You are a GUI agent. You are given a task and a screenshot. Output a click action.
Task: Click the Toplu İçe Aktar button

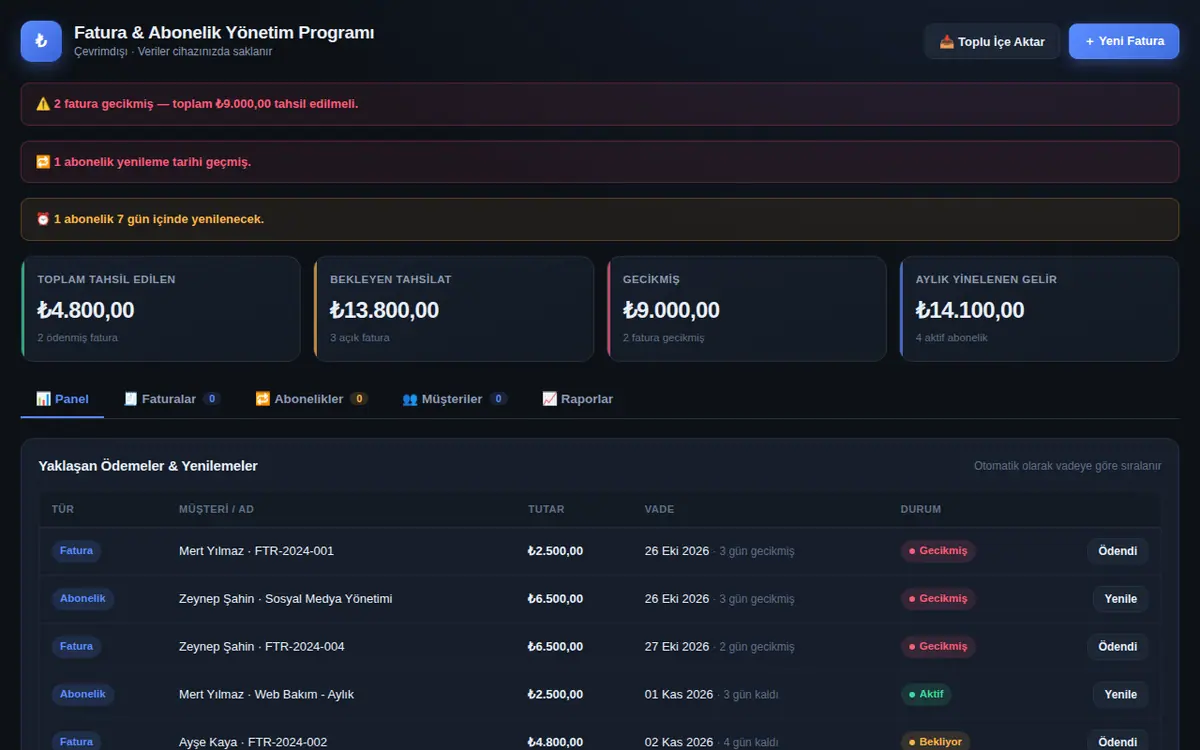[992, 41]
